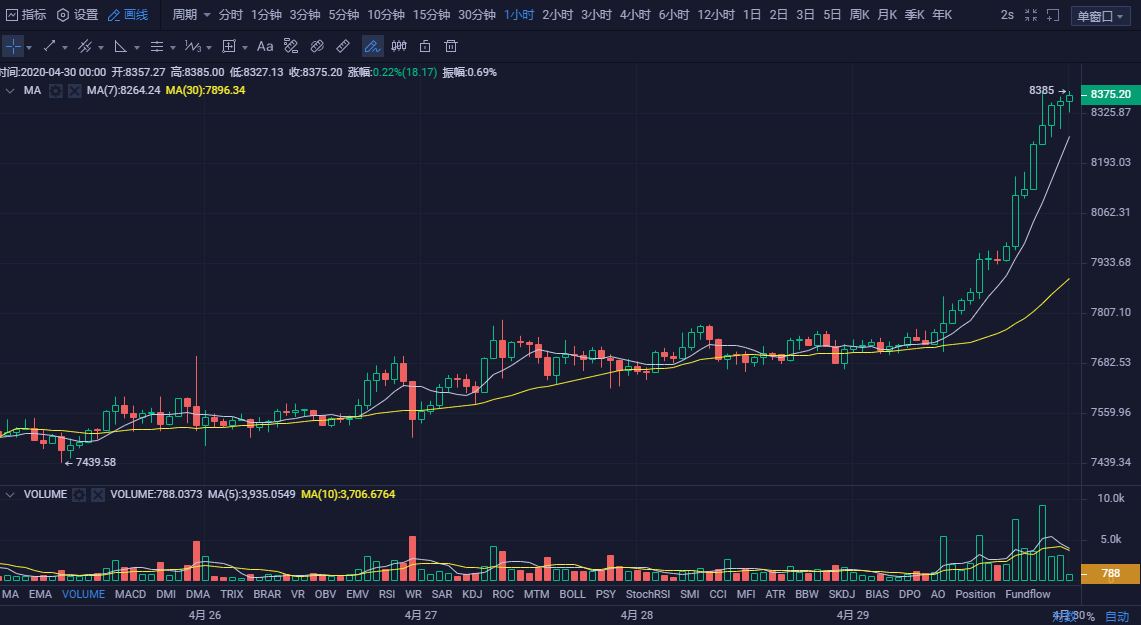Remove the MA indicator with X
This screenshot has width=1141, height=625.
(74, 91)
